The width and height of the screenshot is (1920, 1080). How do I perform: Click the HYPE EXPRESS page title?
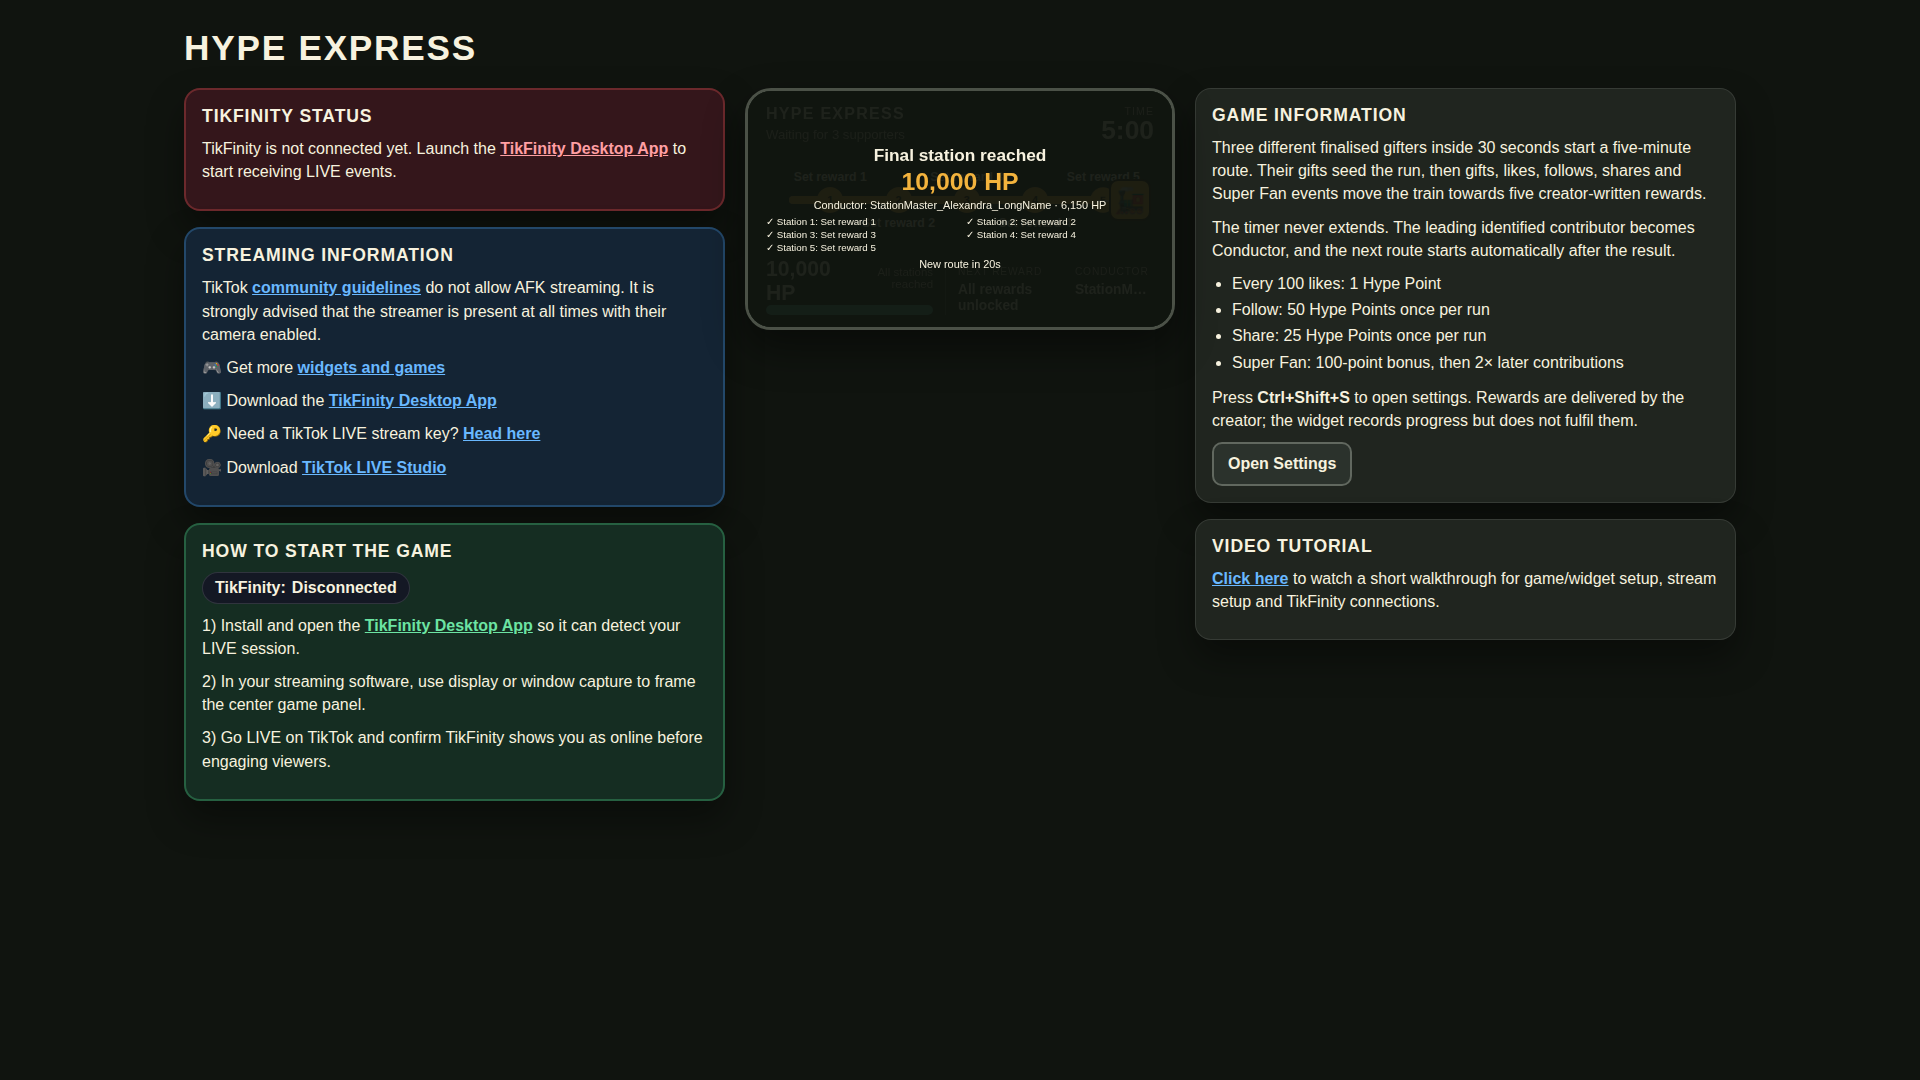click(x=330, y=48)
